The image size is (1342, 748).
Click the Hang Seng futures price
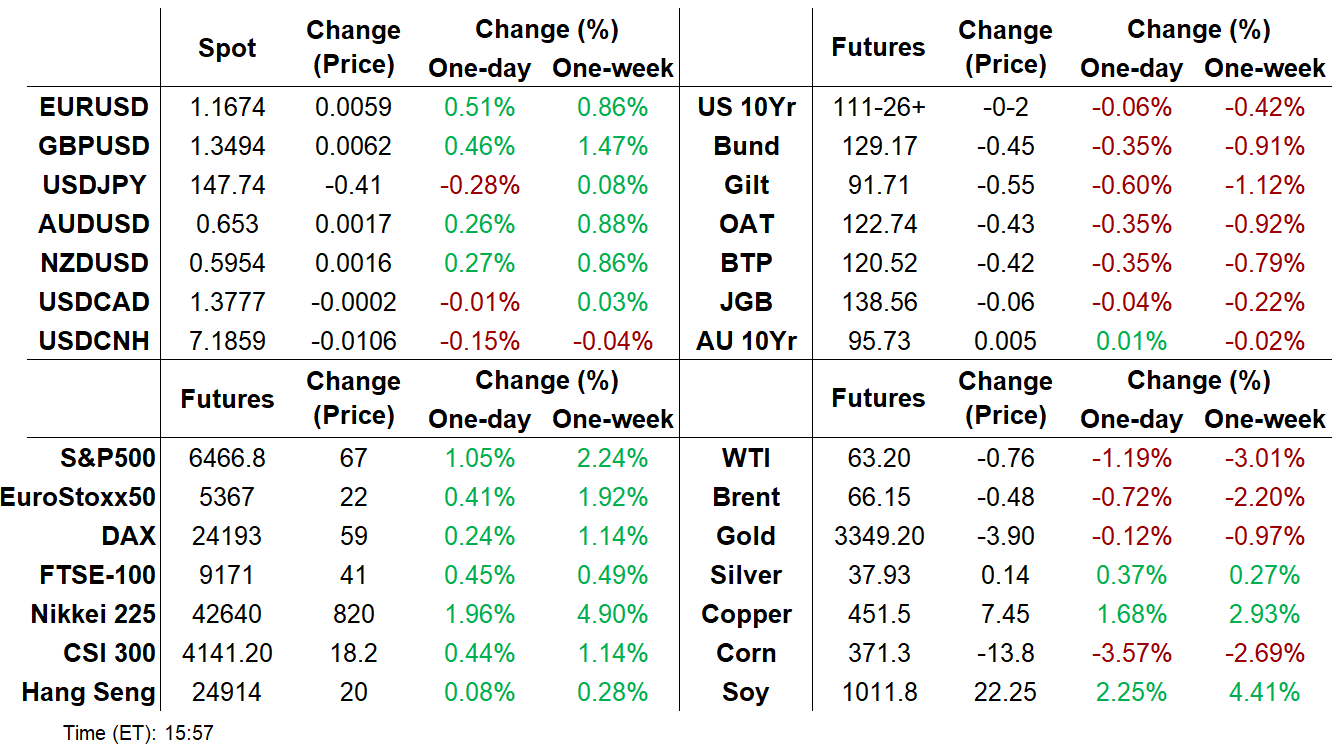click(227, 692)
